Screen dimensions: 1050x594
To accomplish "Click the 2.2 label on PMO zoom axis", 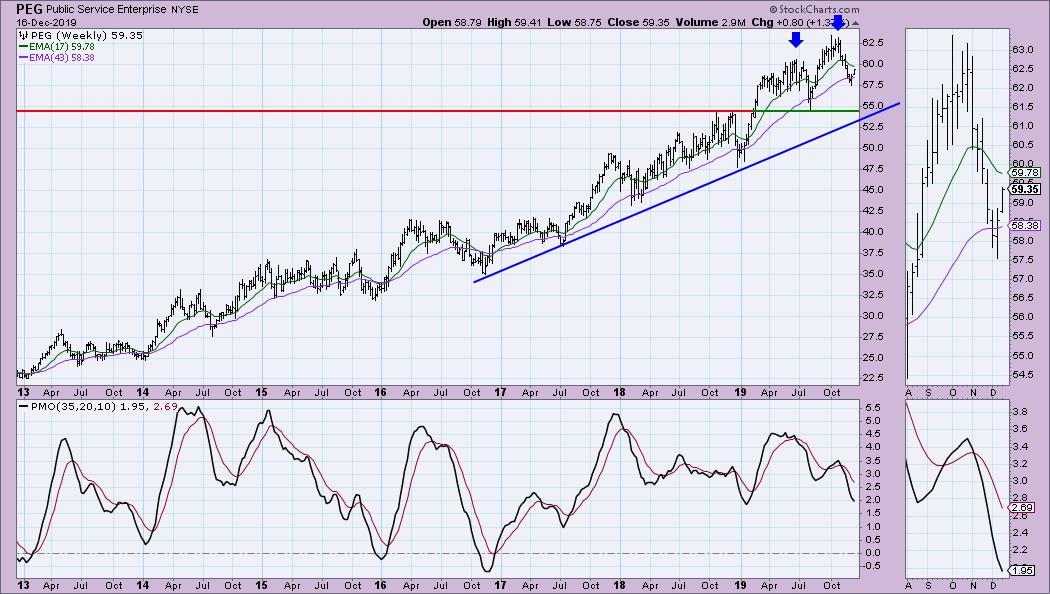I will click(x=1022, y=550).
